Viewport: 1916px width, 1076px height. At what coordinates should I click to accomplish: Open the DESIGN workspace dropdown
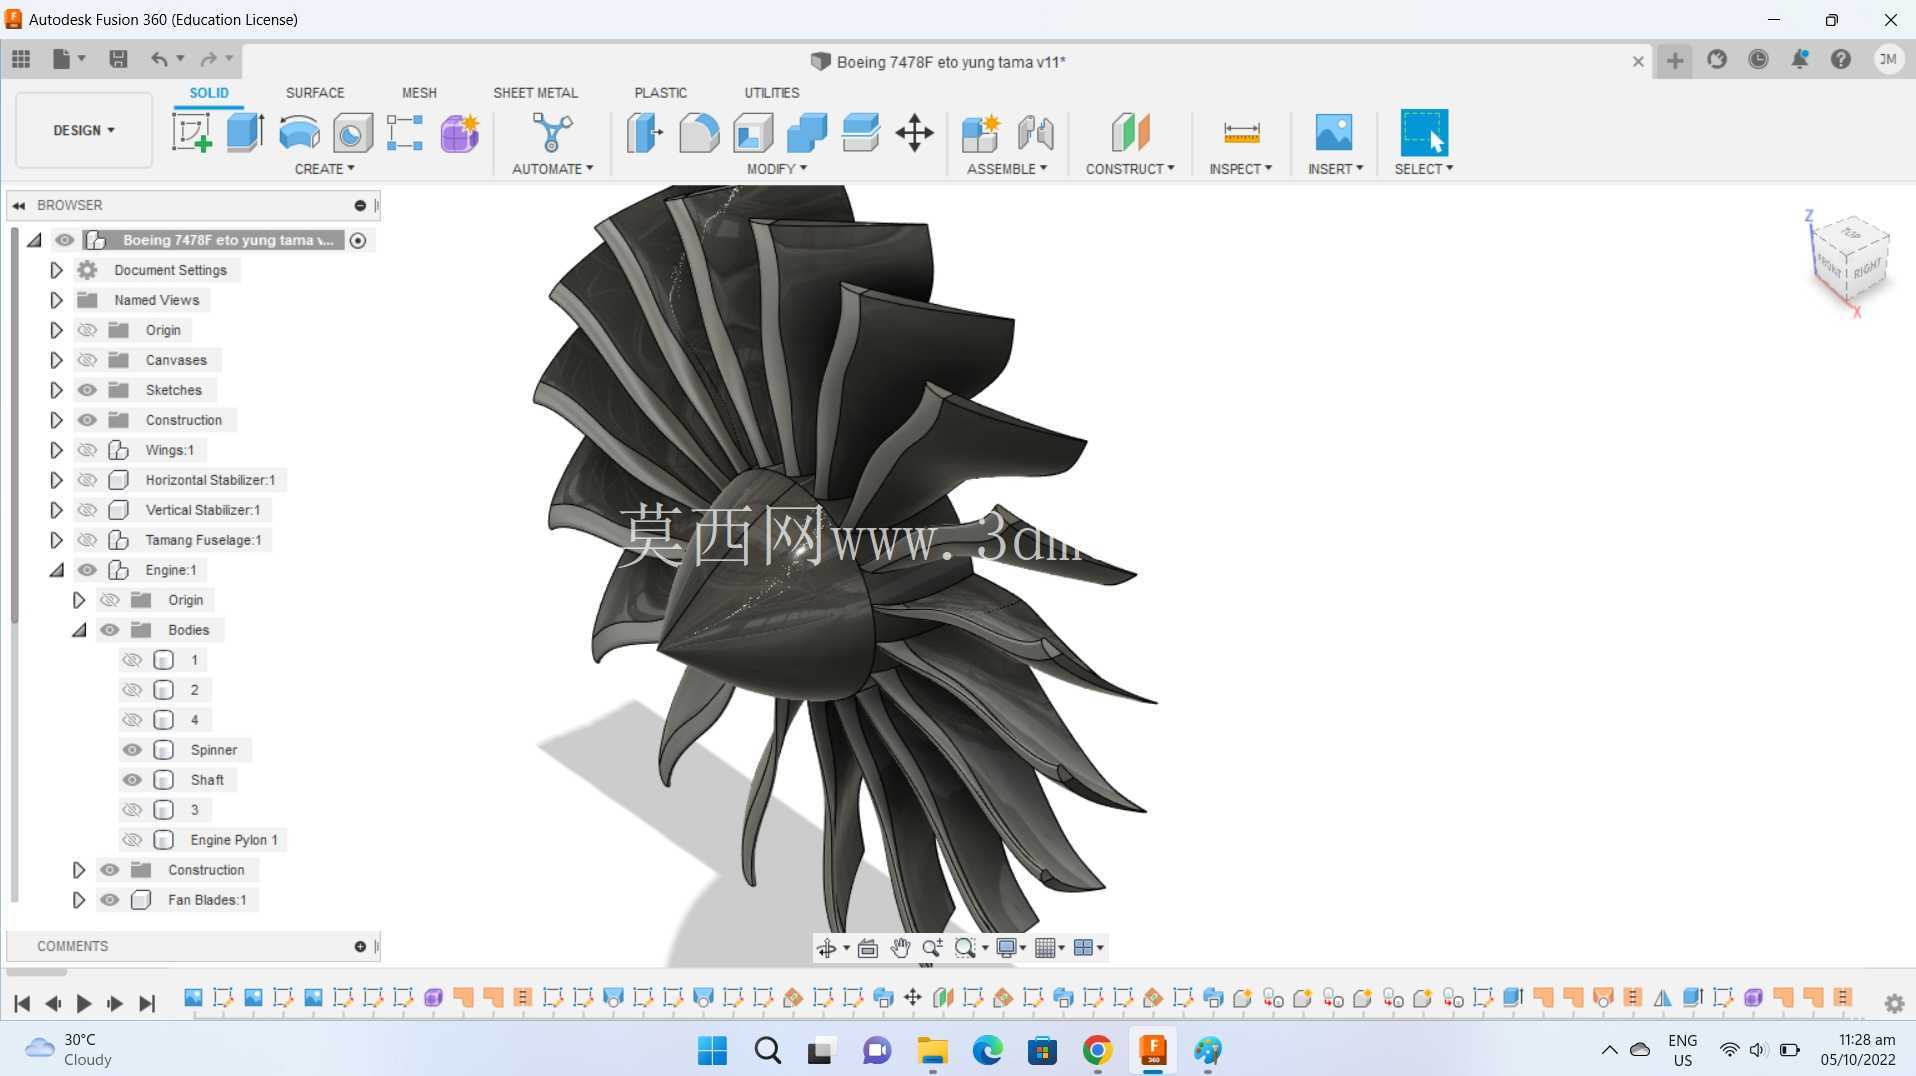tap(84, 130)
